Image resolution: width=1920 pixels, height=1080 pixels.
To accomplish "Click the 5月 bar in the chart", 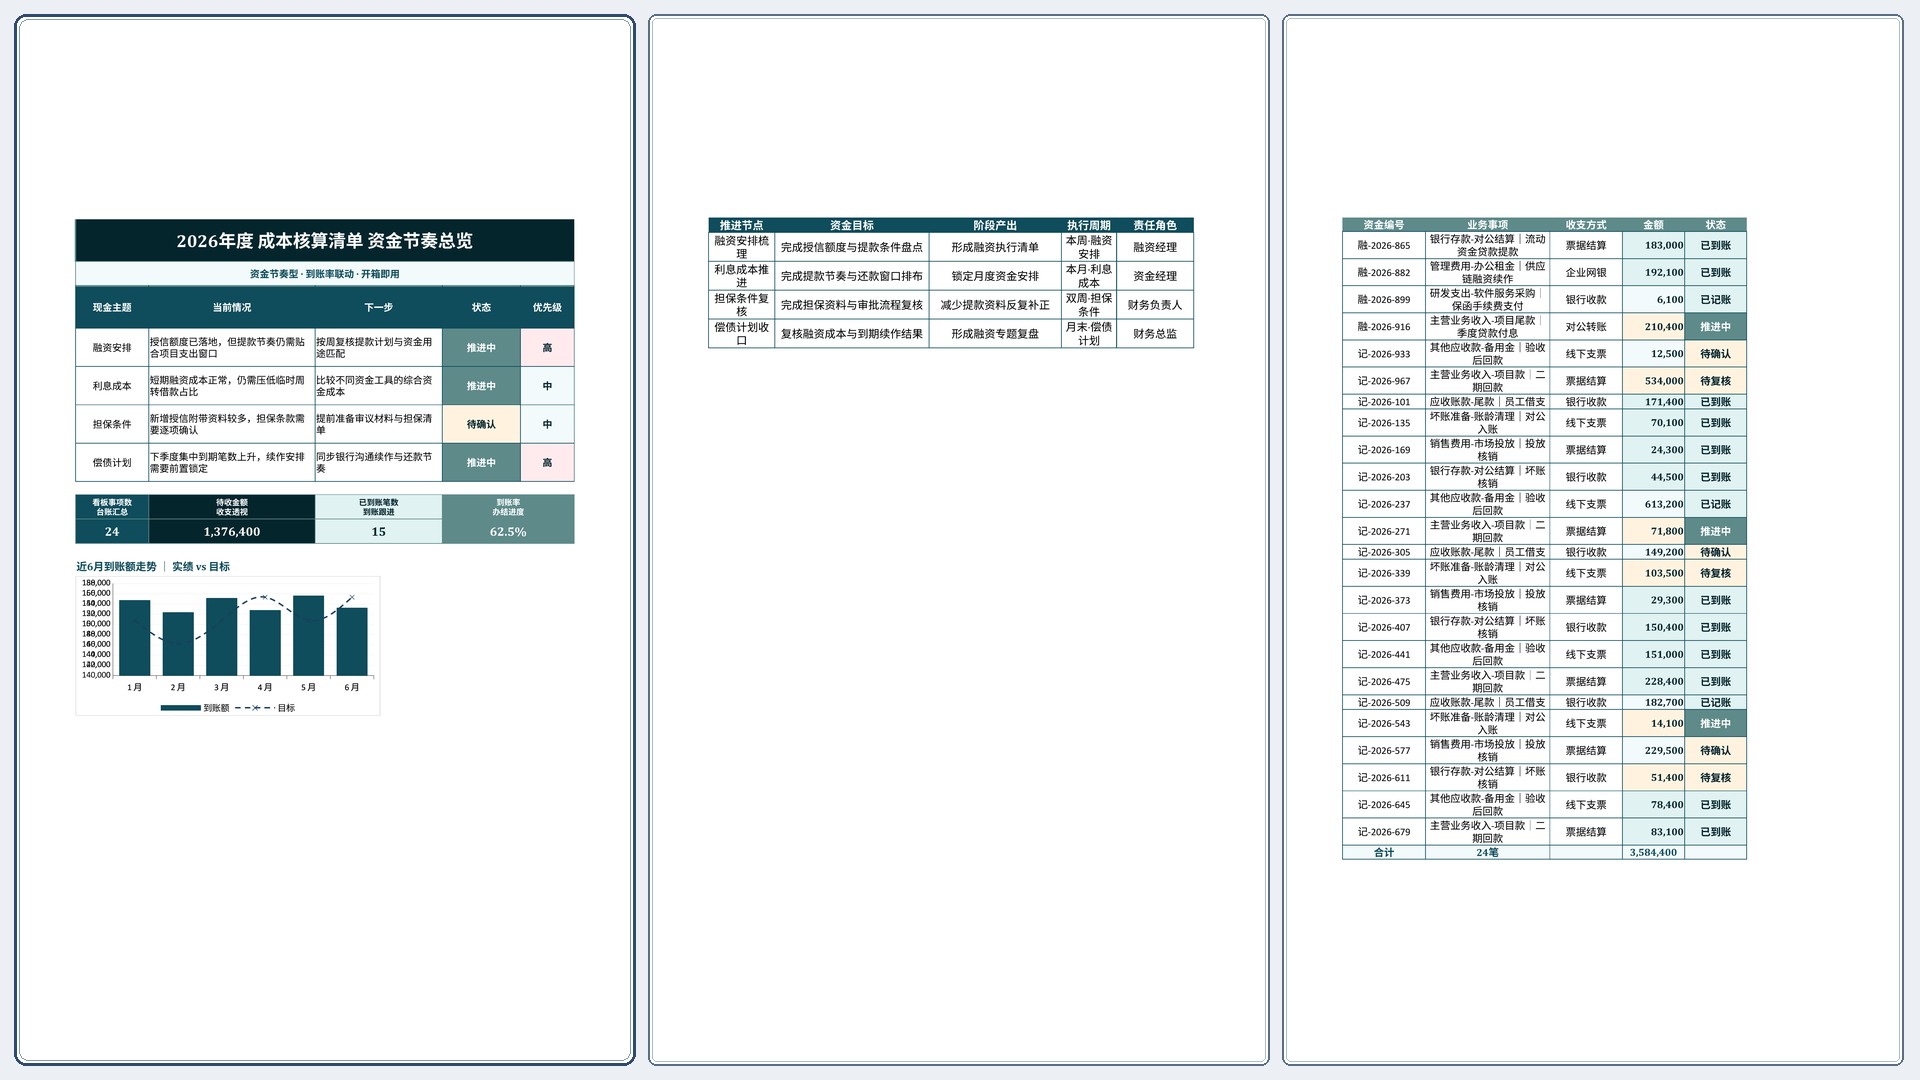I will click(308, 636).
